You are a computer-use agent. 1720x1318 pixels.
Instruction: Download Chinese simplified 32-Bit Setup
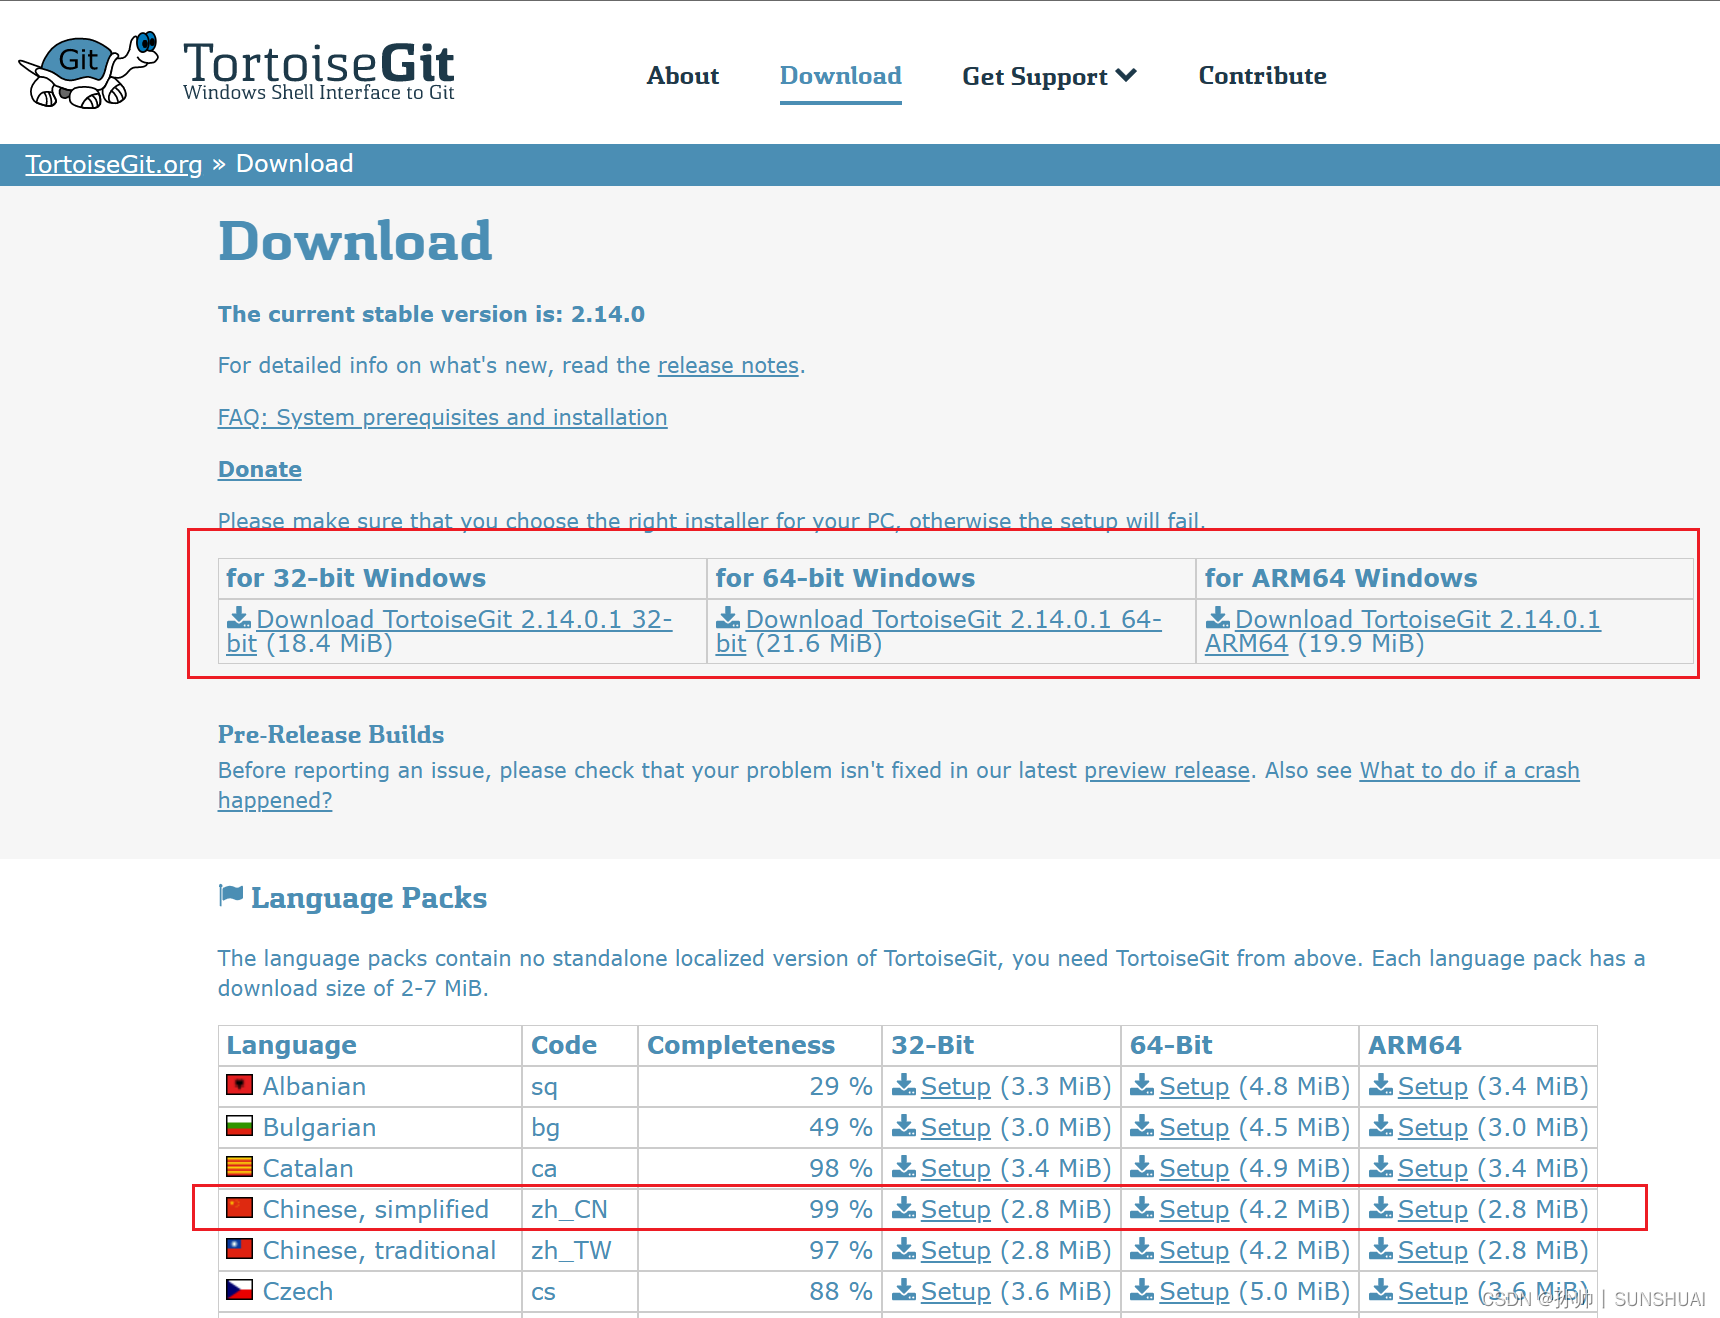click(x=955, y=1210)
